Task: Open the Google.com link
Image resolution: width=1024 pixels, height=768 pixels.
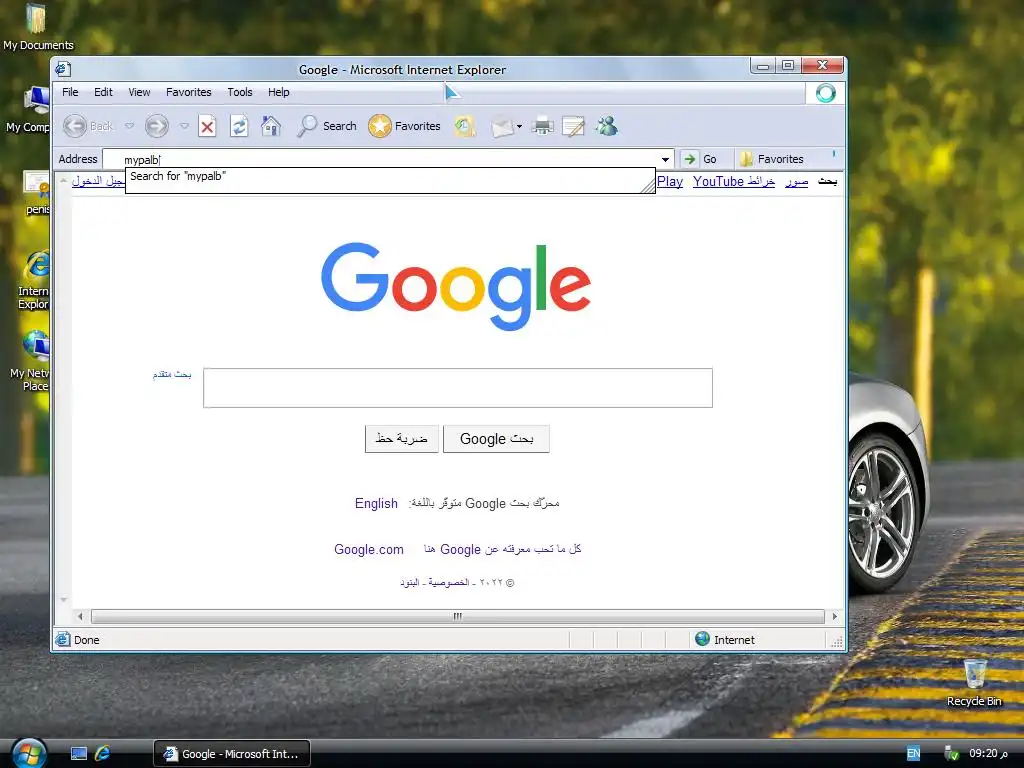Action: 369,549
